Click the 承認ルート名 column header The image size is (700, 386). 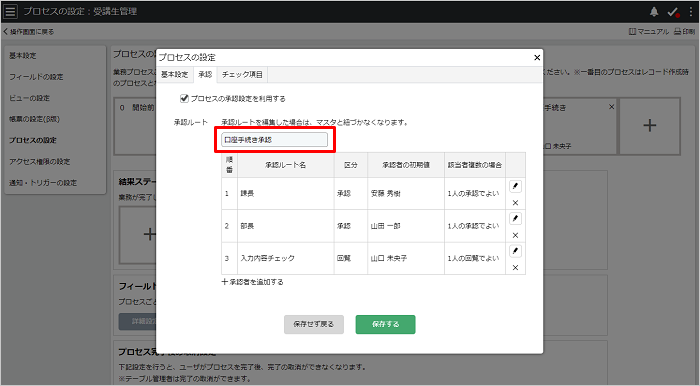(286, 165)
